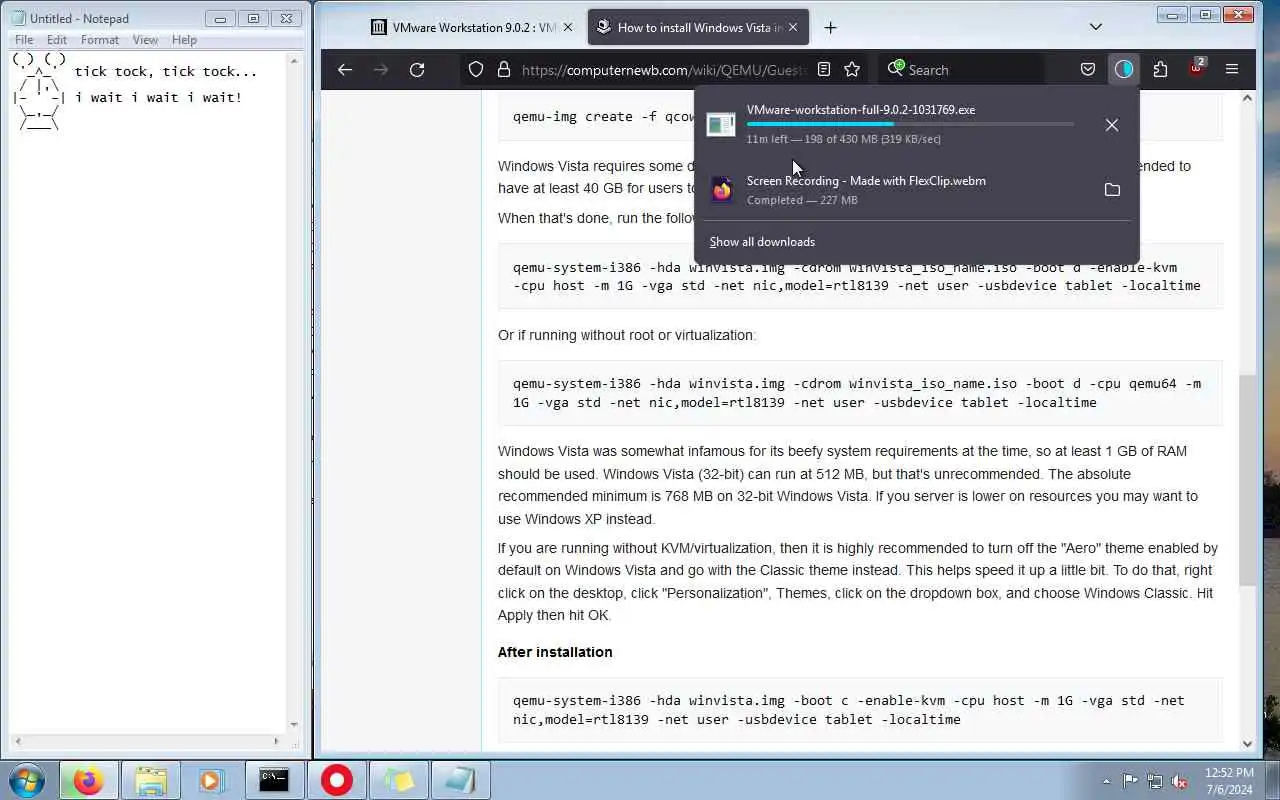Click Command Prompt taskbar icon
1280x800 pixels.
(x=274, y=780)
